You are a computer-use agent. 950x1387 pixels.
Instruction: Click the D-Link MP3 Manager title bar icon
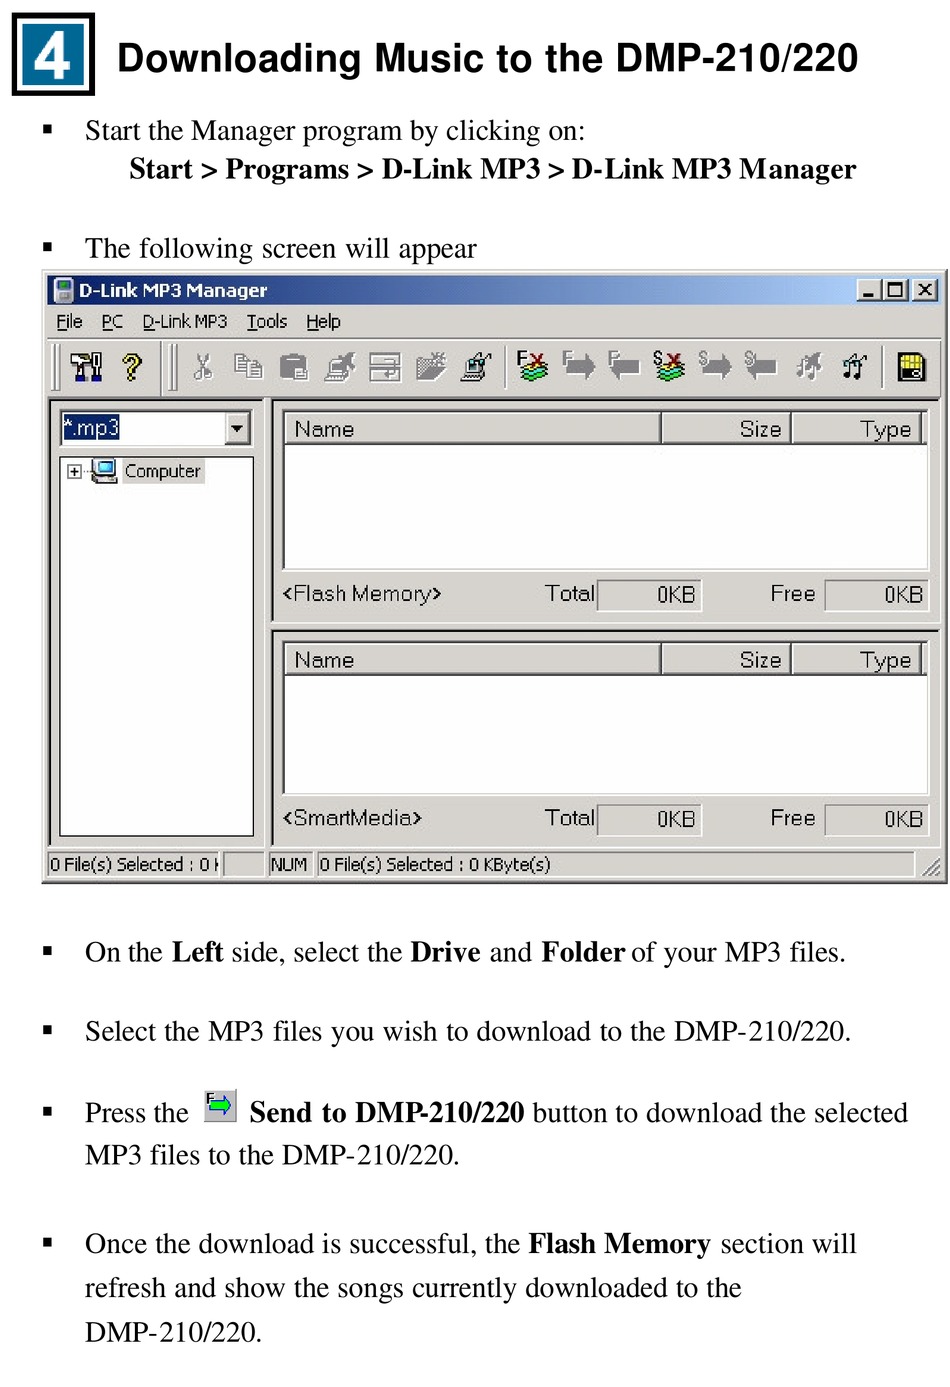point(63,290)
